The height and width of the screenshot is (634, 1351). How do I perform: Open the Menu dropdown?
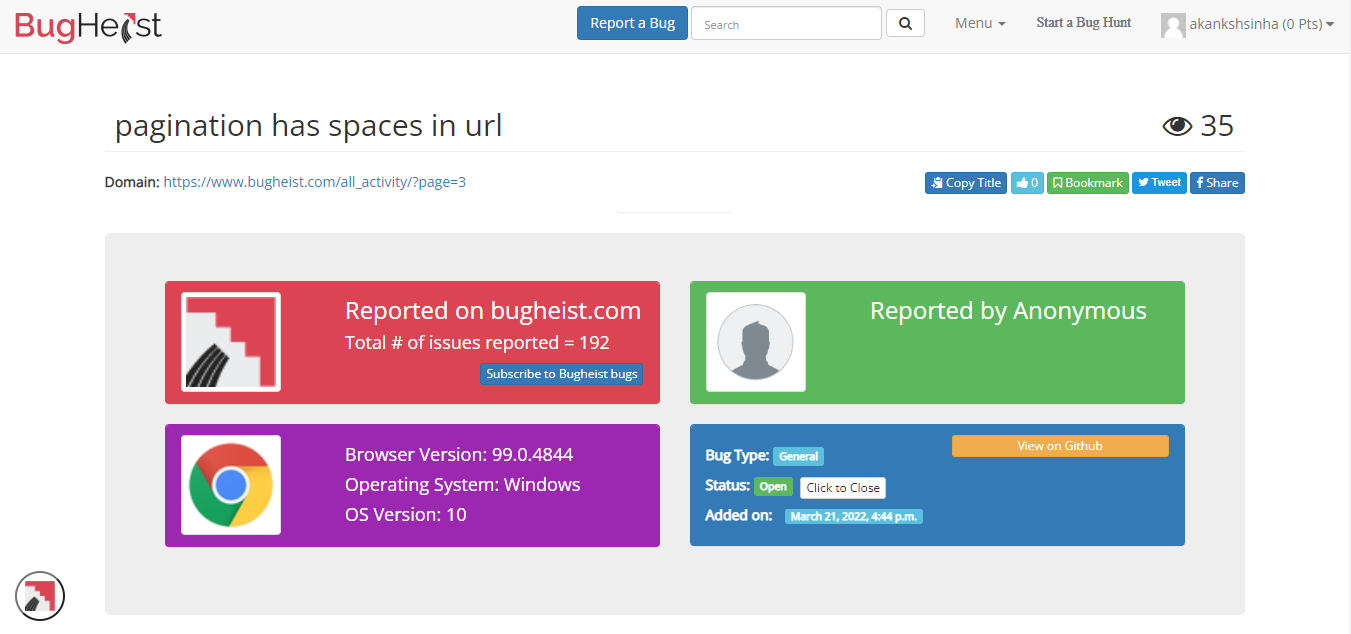click(x=978, y=22)
